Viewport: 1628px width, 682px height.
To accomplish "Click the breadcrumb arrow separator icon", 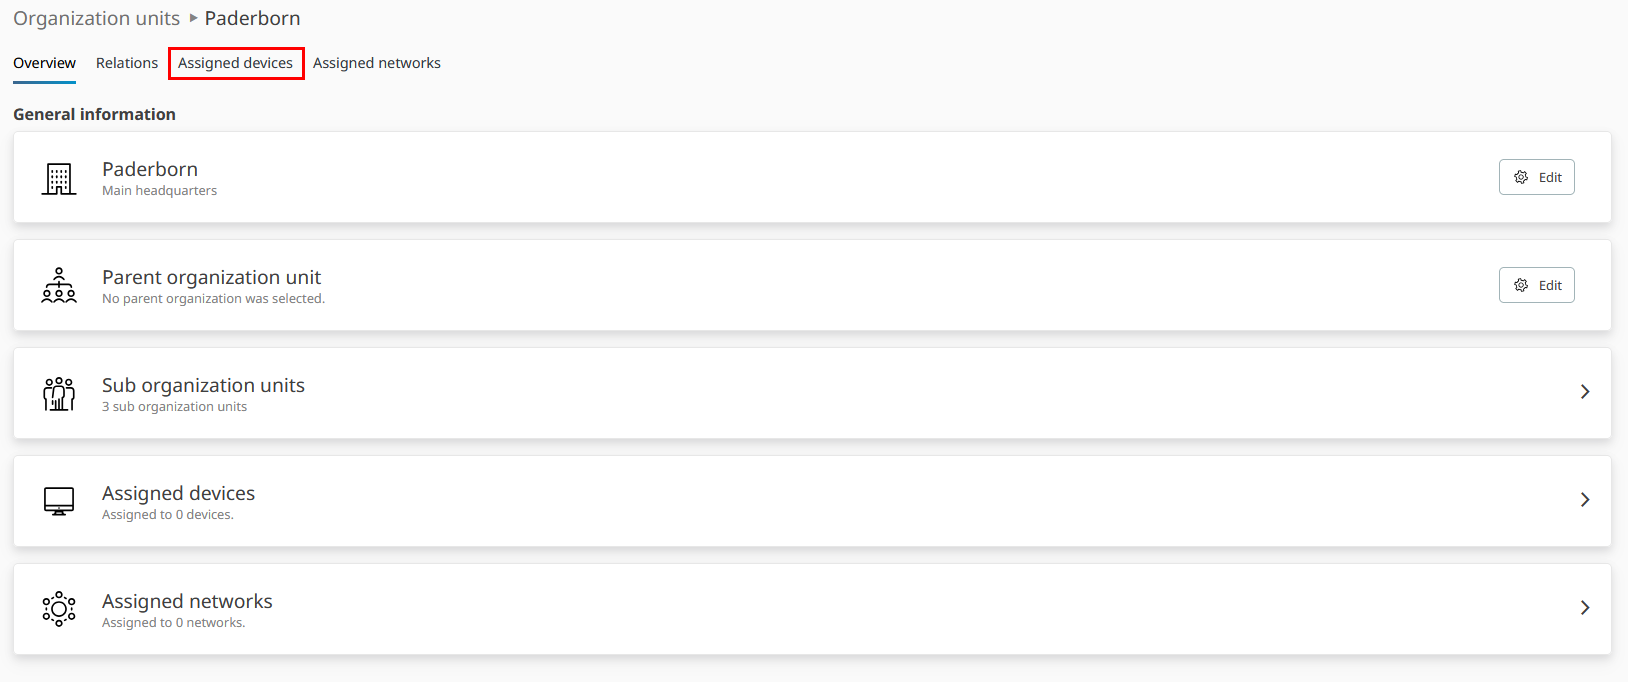I will click(x=193, y=18).
